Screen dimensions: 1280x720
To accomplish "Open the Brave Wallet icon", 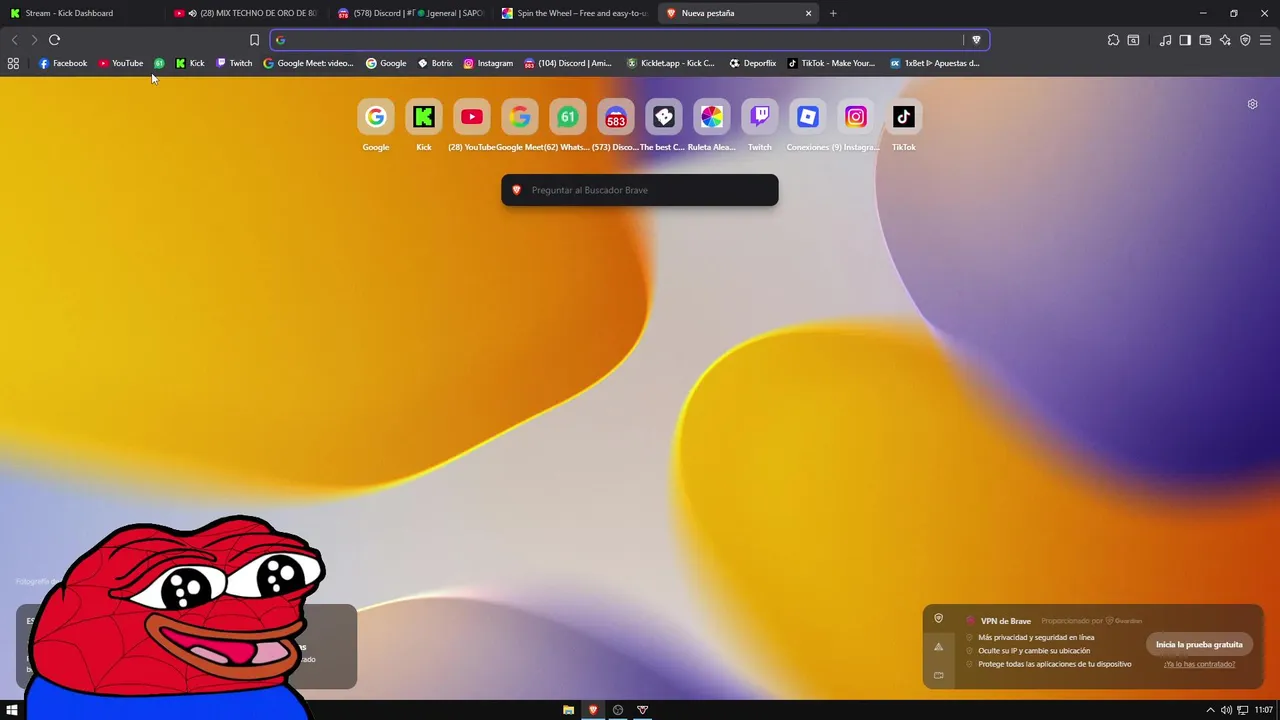I will pyautogui.click(x=1205, y=40).
